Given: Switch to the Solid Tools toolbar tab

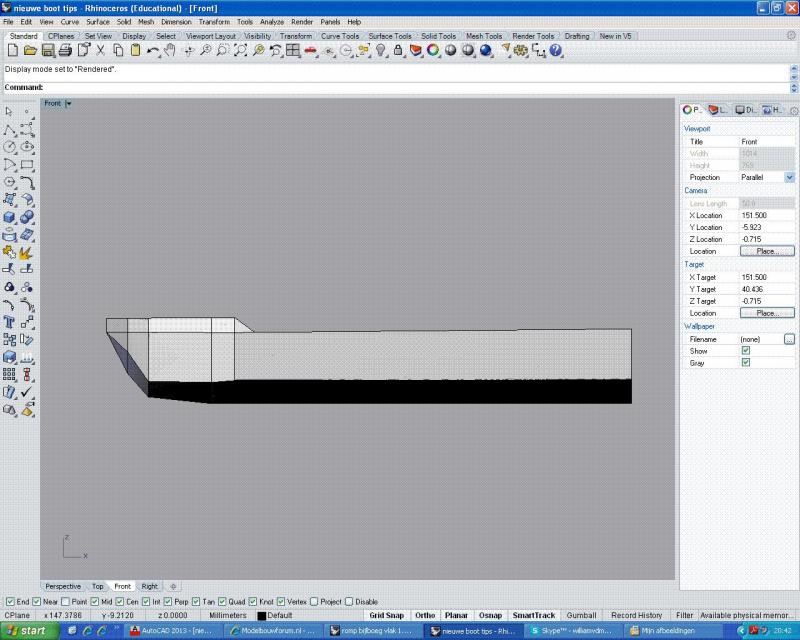Looking at the screenshot, I should pyautogui.click(x=438, y=36).
